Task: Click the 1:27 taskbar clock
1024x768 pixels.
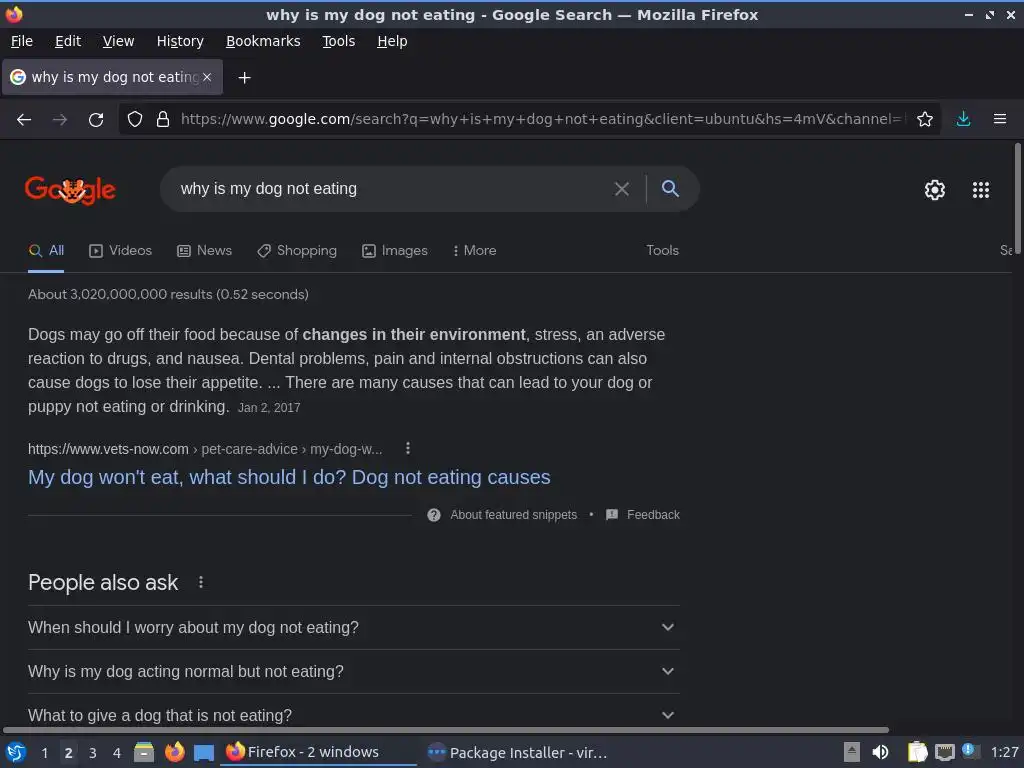Action: pyautogui.click(x=1004, y=752)
